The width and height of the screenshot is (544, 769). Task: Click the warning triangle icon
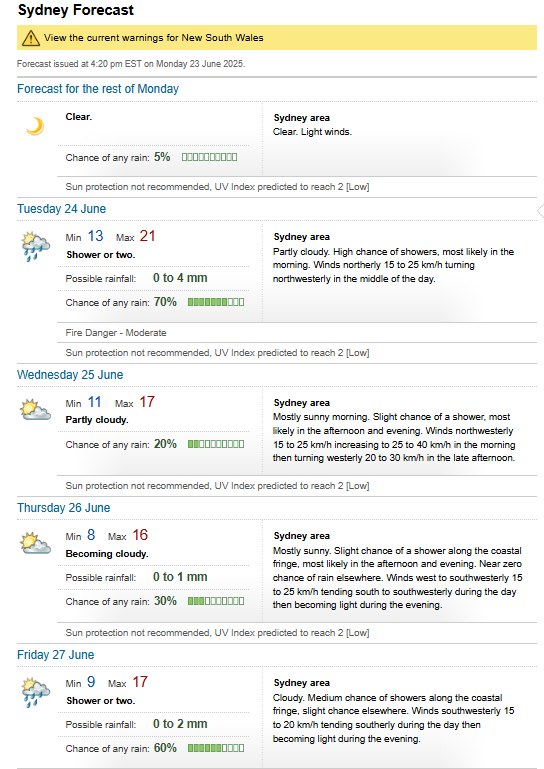pos(31,38)
